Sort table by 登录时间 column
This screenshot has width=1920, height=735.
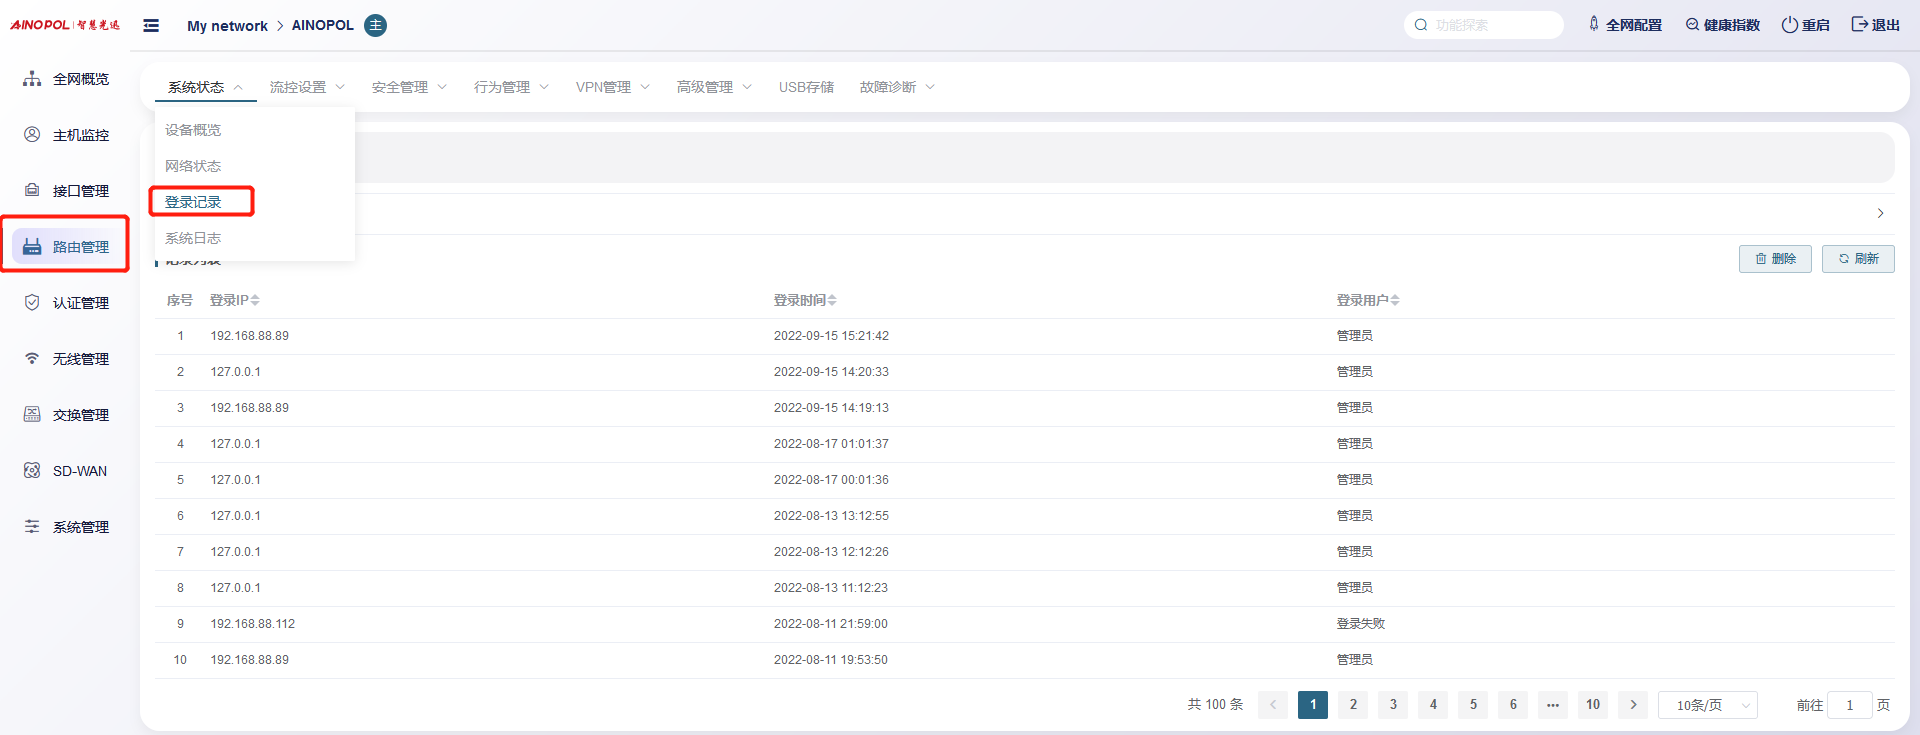(832, 300)
